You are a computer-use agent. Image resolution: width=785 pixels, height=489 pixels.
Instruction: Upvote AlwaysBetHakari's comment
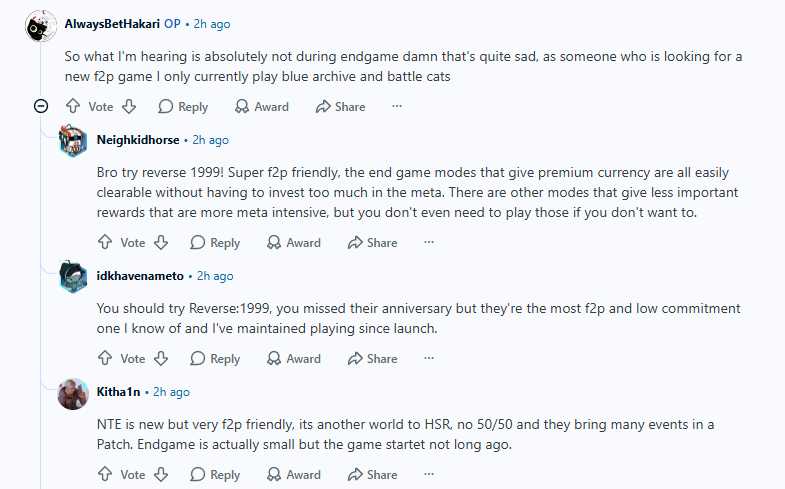pyautogui.click(x=73, y=106)
